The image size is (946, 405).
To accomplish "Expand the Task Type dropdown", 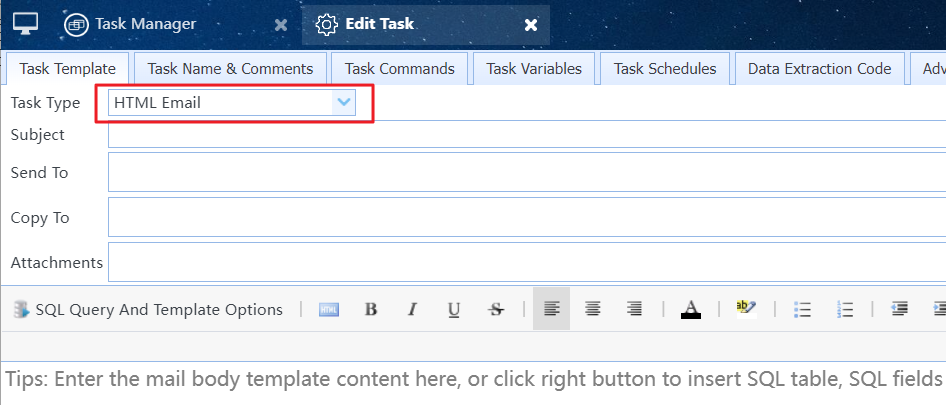I will 344,102.
